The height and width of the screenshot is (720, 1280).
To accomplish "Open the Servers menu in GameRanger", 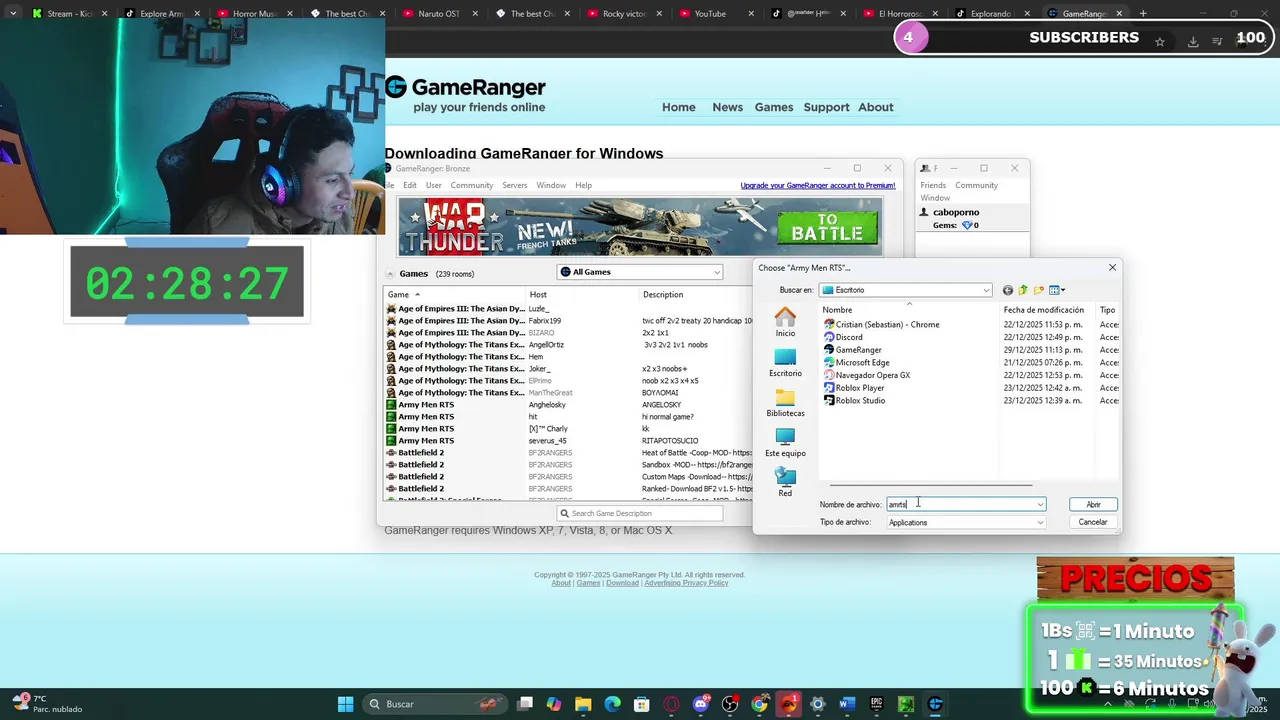I will (514, 185).
